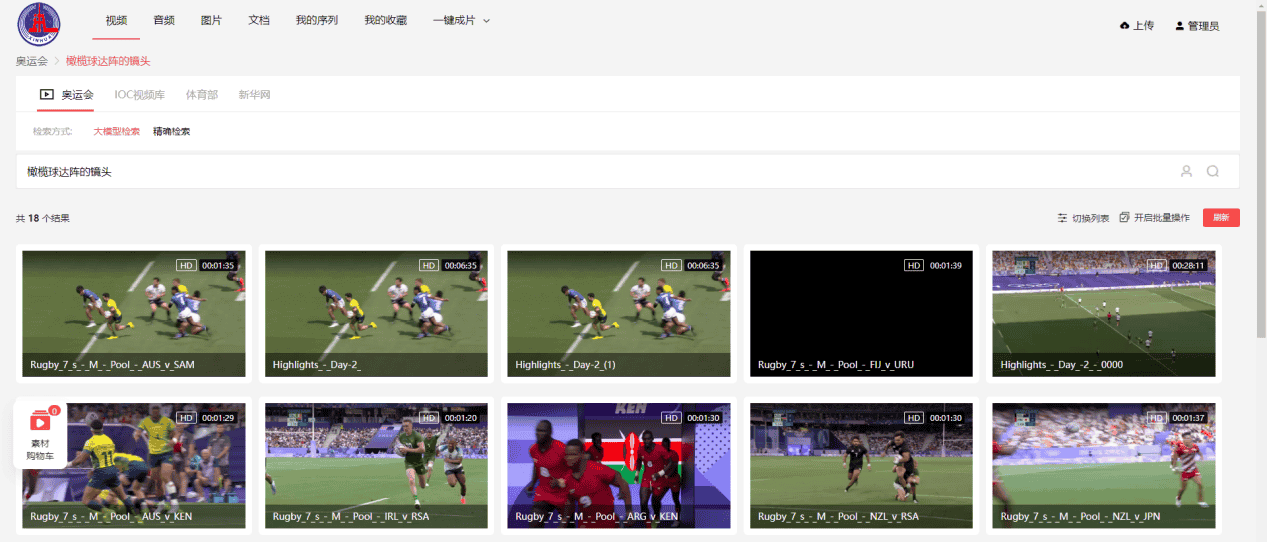Click the 切换列表 list view icon
The image size is (1267, 542).
pyautogui.click(x=1063, y=218)
